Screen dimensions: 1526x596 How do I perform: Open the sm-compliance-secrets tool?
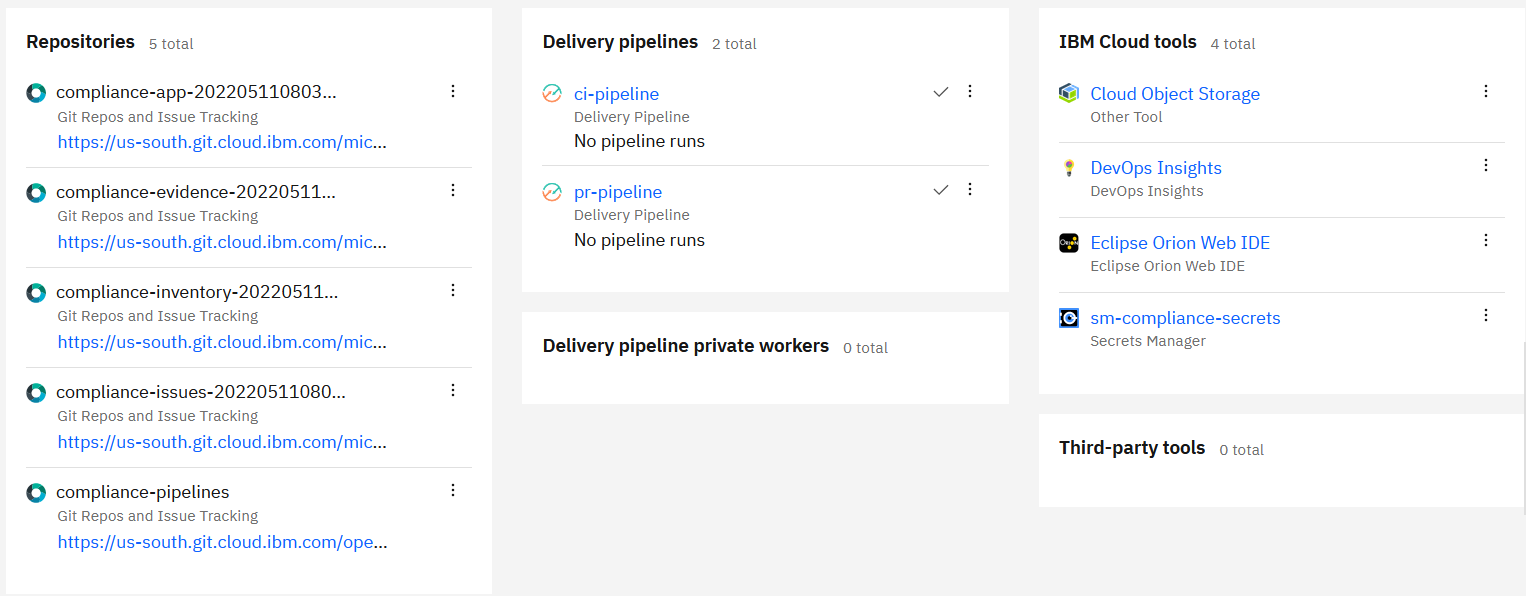[x=1185, y=317]
